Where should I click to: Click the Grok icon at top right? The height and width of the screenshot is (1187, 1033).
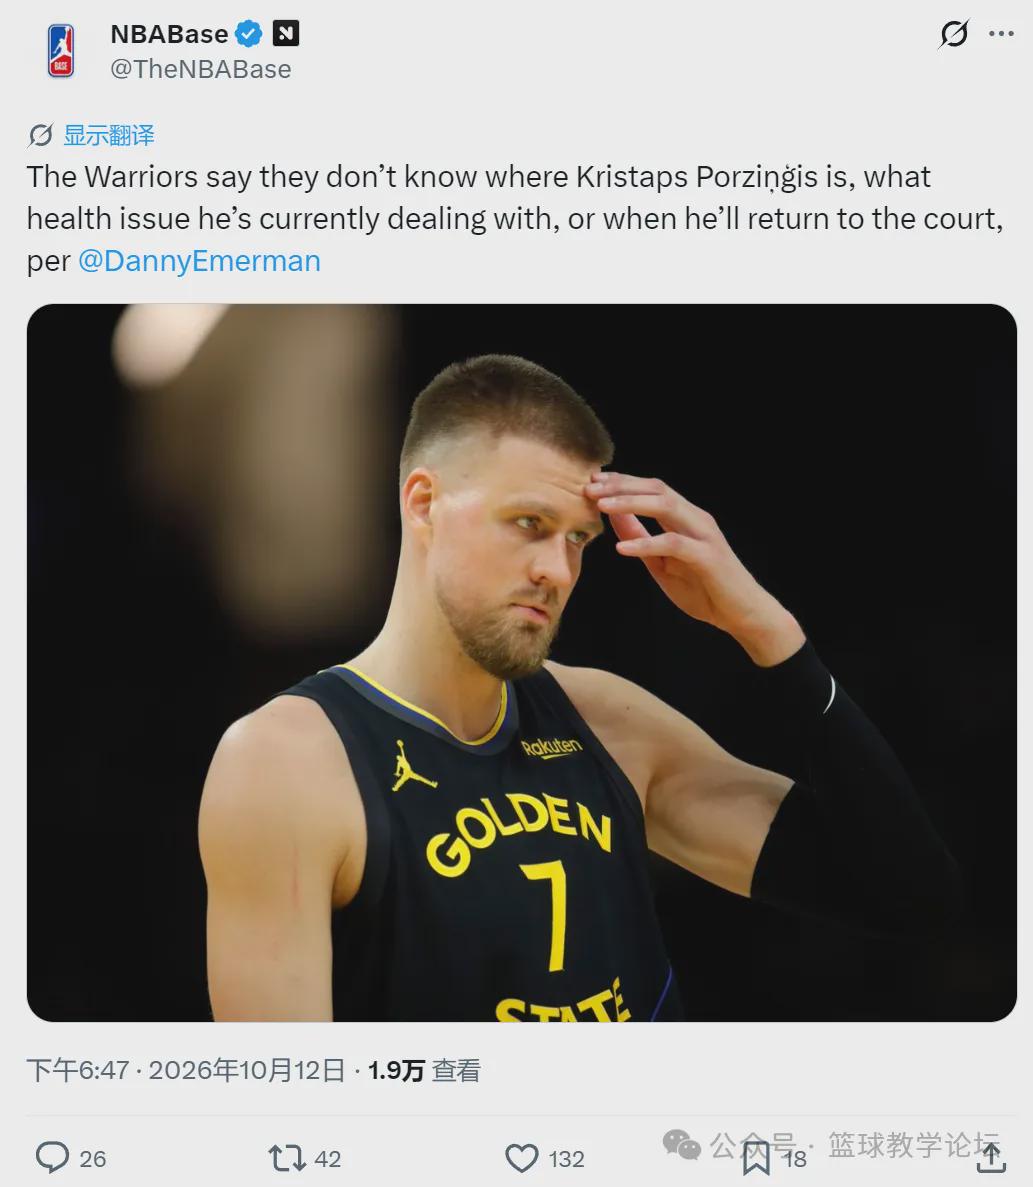(x=954, y=33)
